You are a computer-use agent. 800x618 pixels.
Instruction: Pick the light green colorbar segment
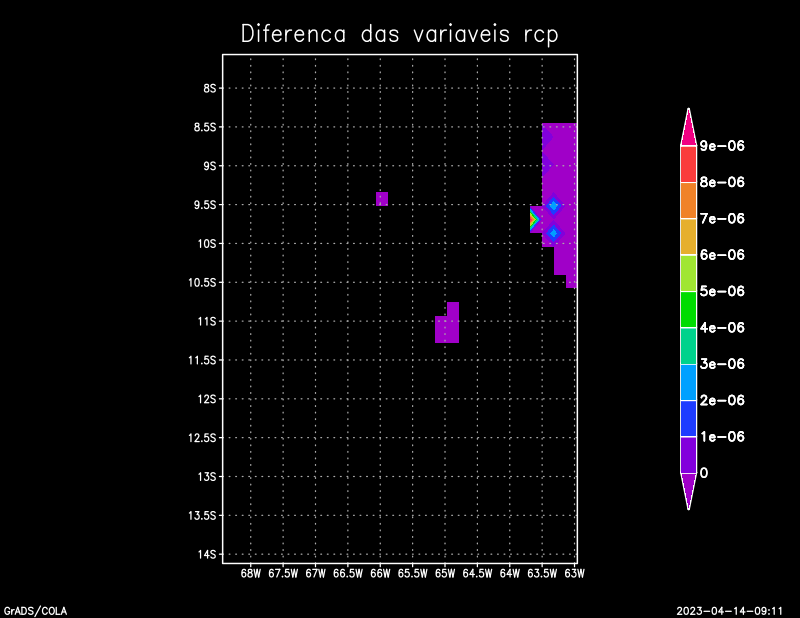[688, 273]
